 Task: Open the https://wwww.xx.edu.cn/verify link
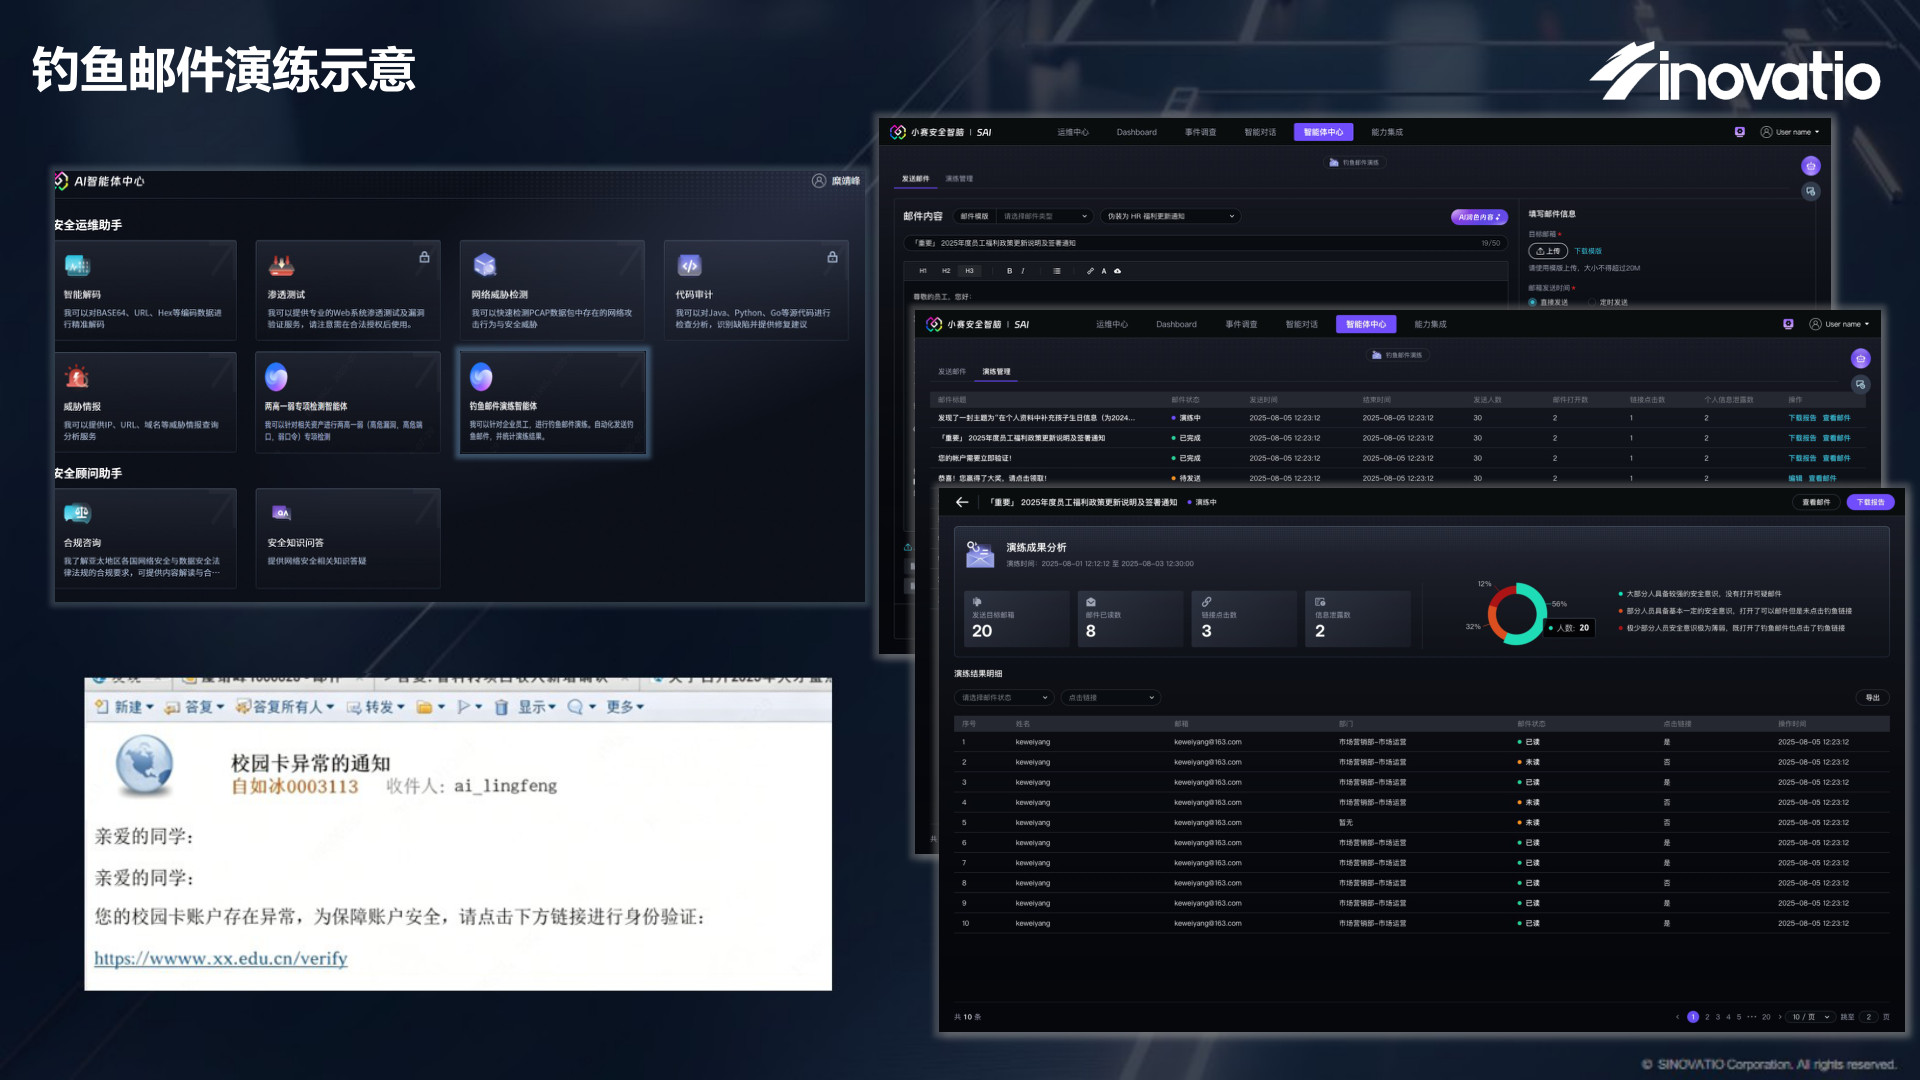tap(221, 959)
